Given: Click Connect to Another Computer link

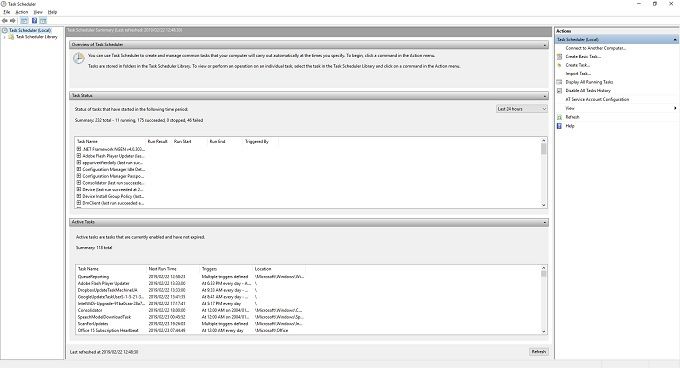Looking at the screenshot, I should [596, 48].
